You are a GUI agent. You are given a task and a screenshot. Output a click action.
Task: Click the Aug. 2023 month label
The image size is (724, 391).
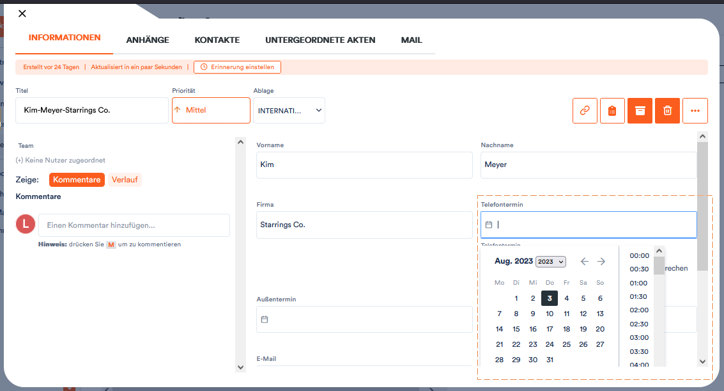pyautogui.click(x=513, y=261)
